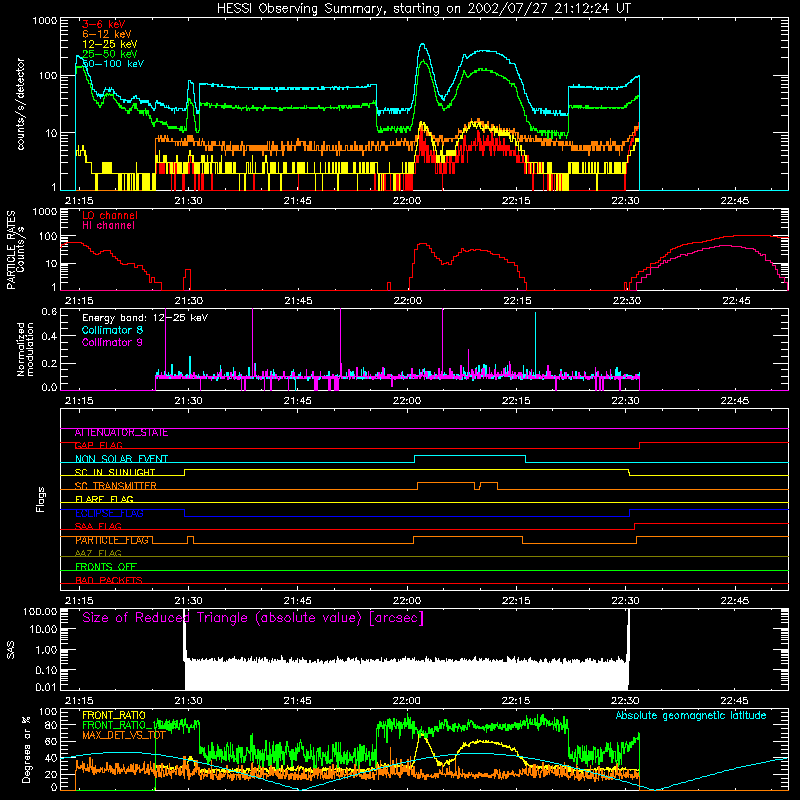Viewport: 800px width, 800px height.
Task: Click the BAD_PACKETS flag label
Action: pos(109,580)
